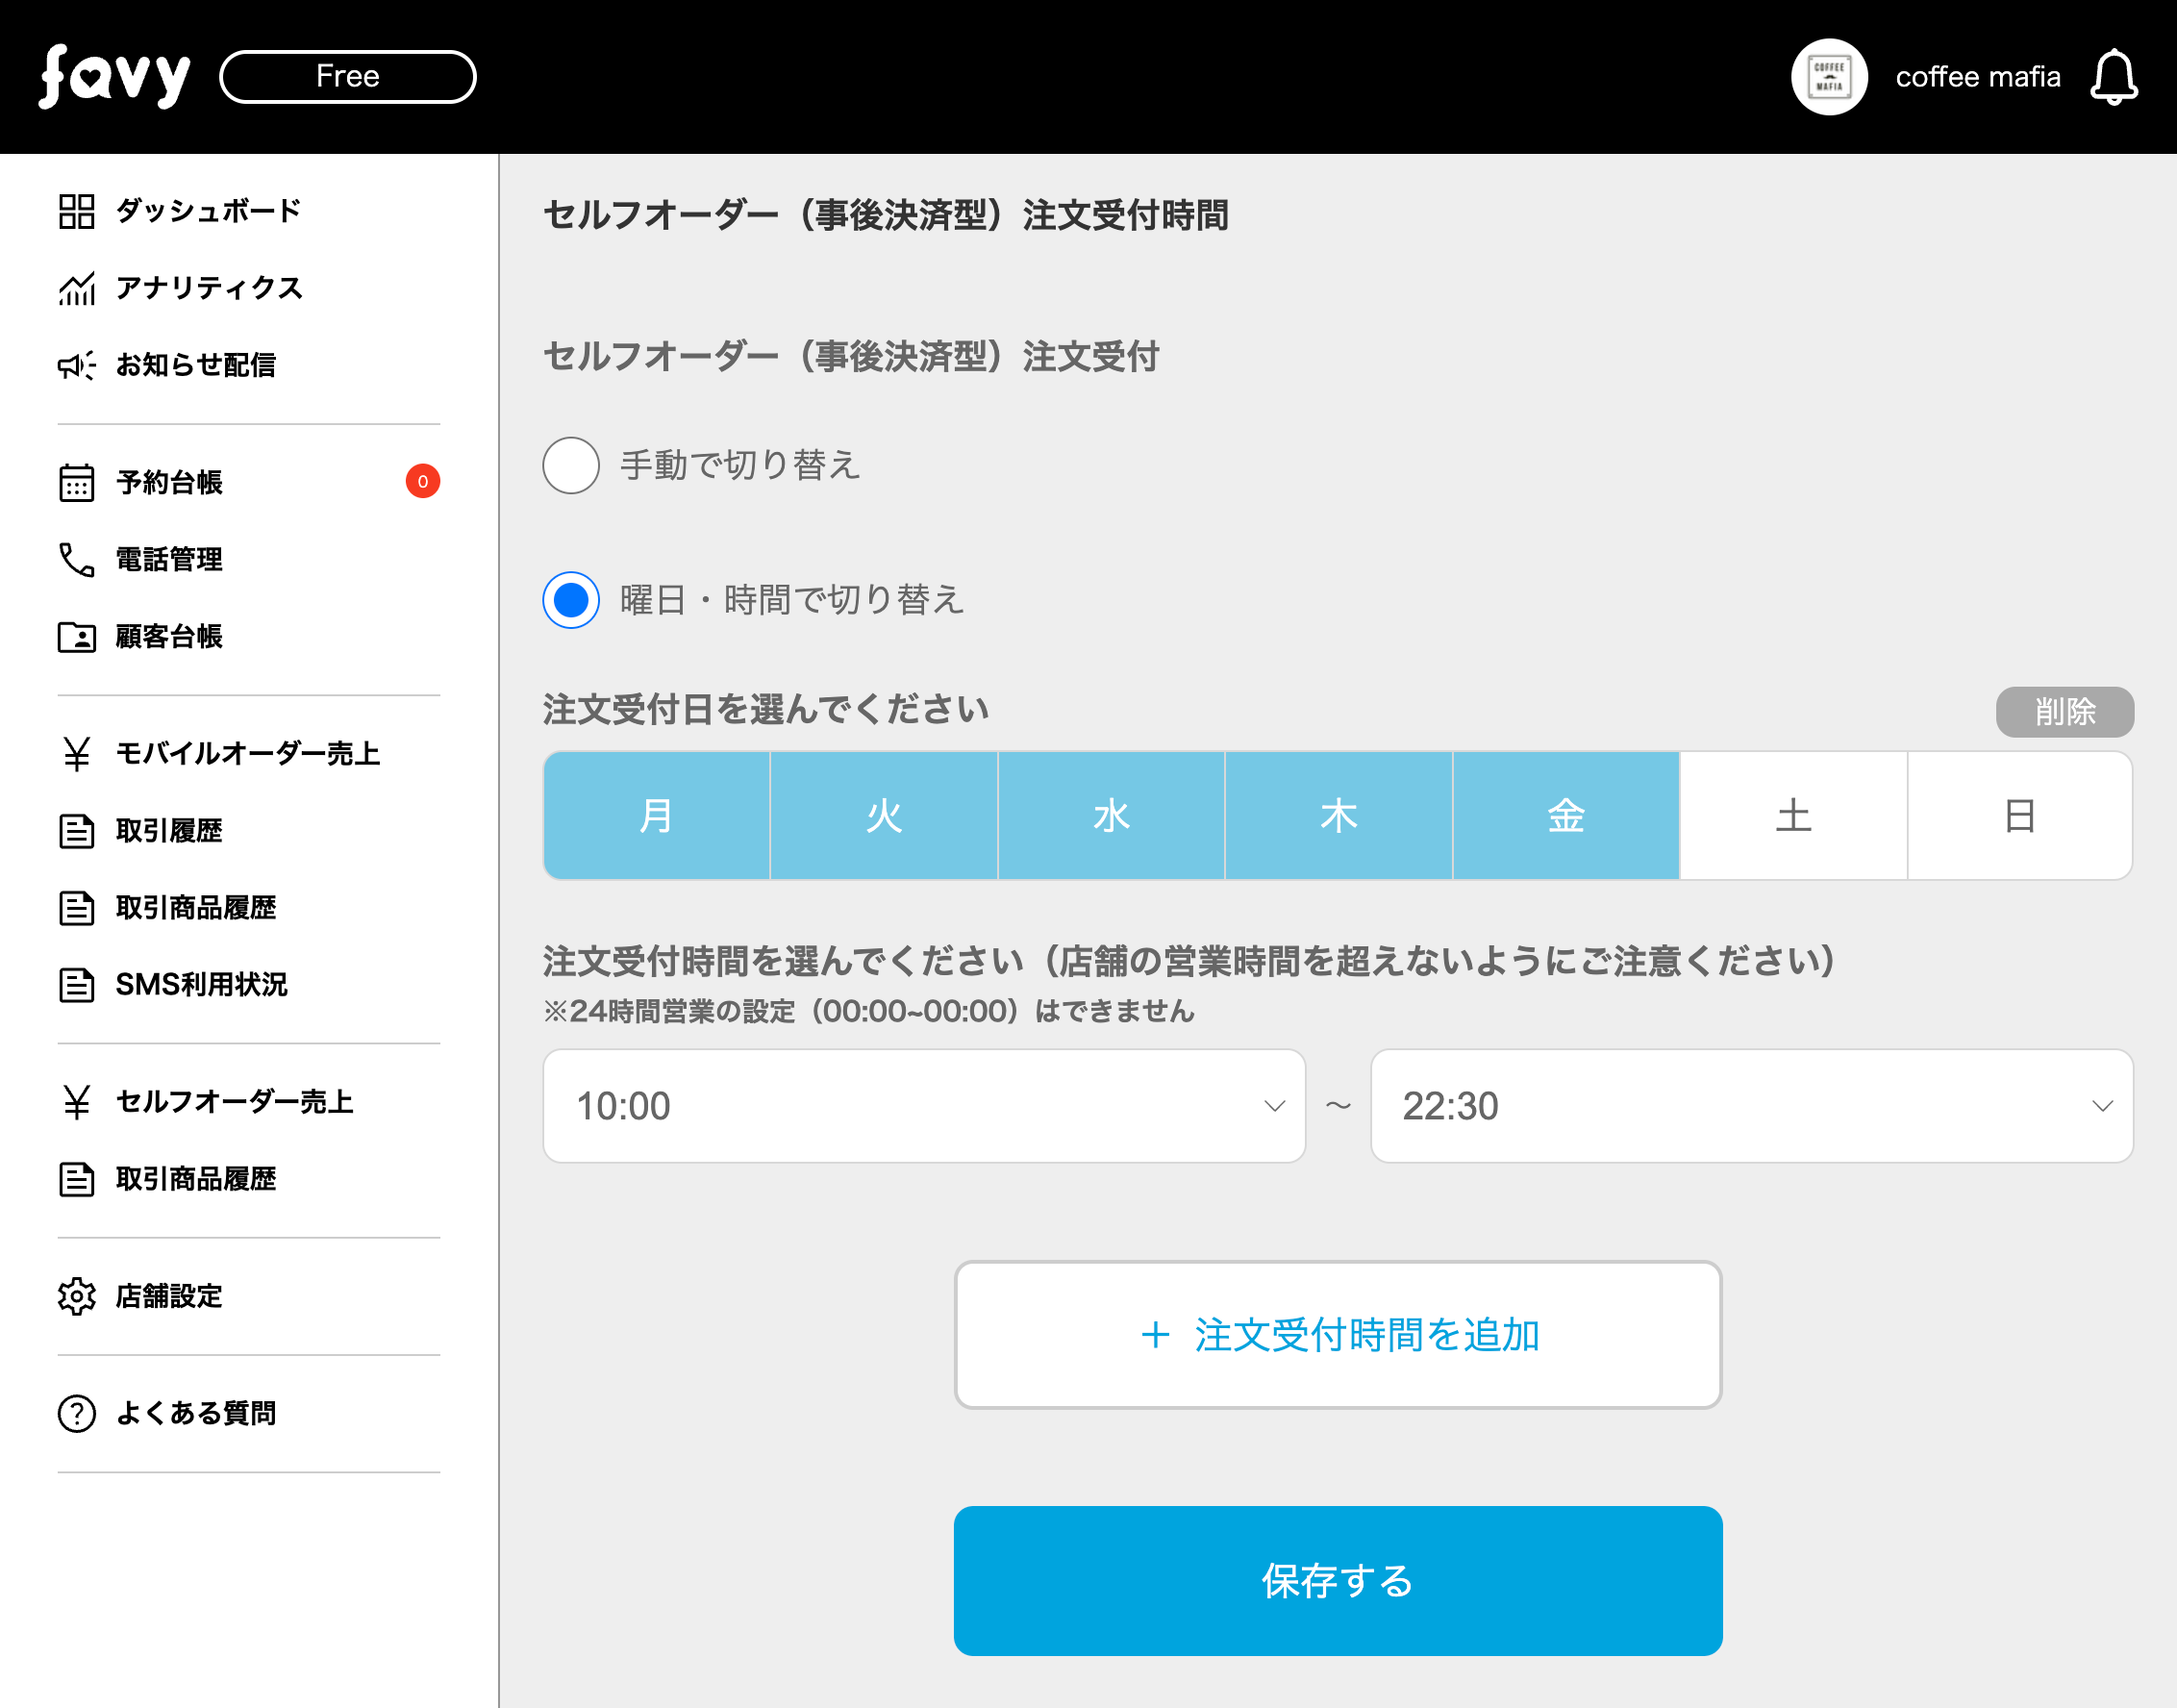Click the gray 削除 button

point(2064,712)
